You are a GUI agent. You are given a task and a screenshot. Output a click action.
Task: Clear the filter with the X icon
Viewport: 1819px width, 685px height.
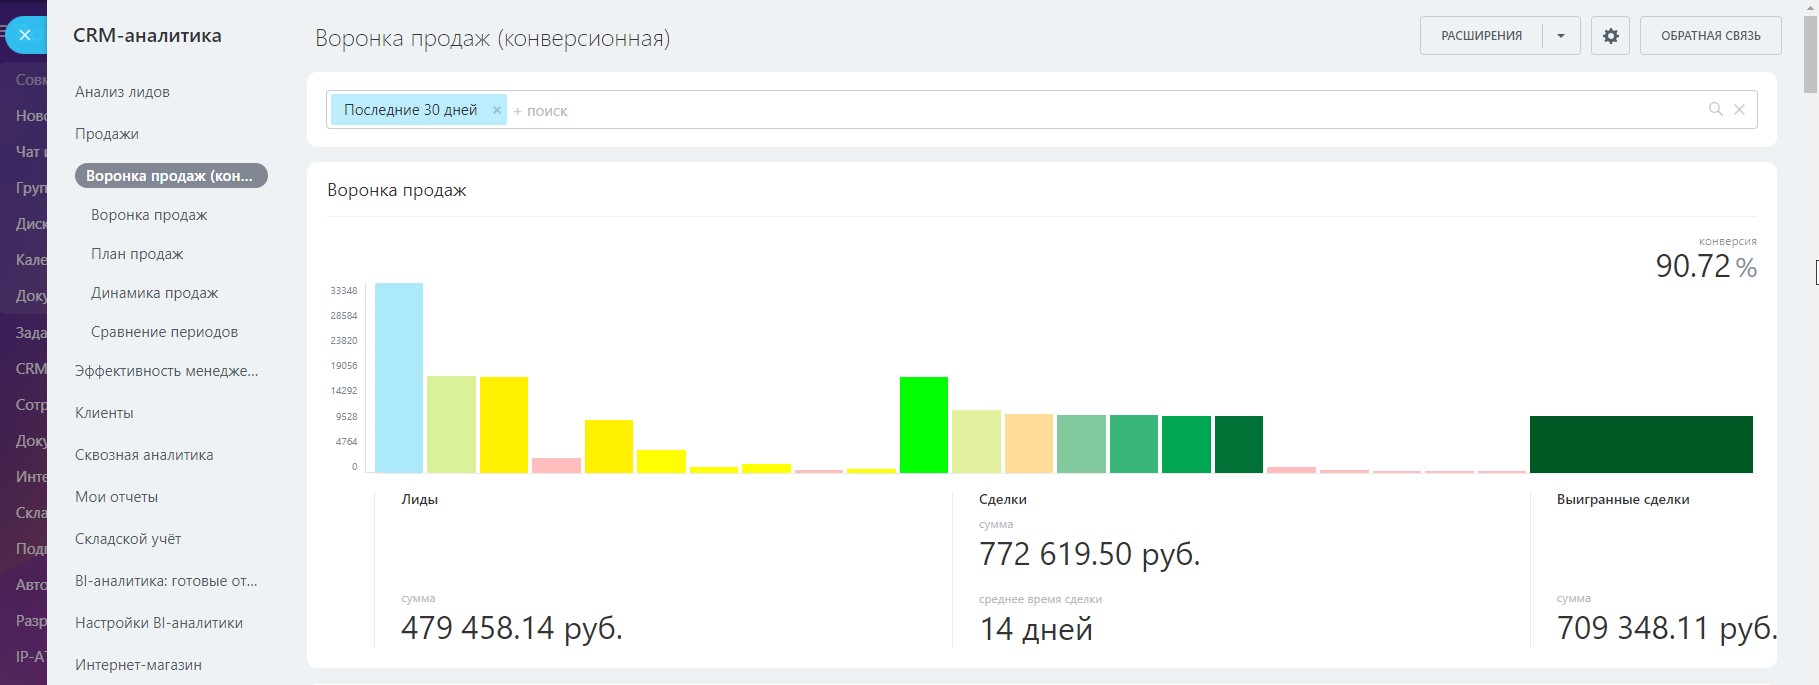point(1739,110)
